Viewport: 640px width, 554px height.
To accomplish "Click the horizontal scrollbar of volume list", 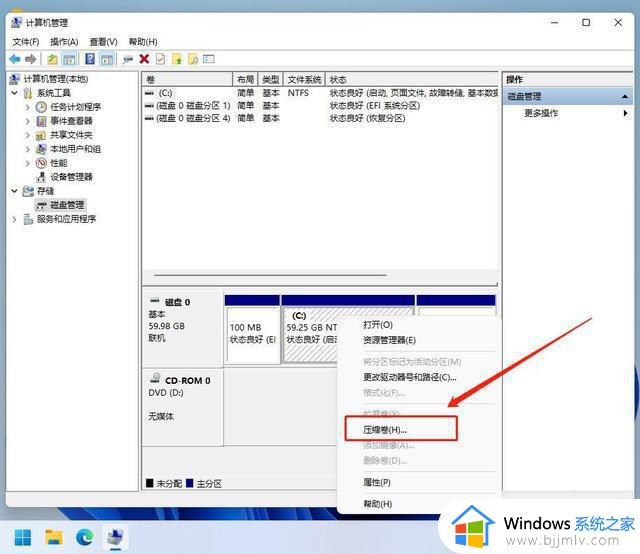I will coord(270,275).
